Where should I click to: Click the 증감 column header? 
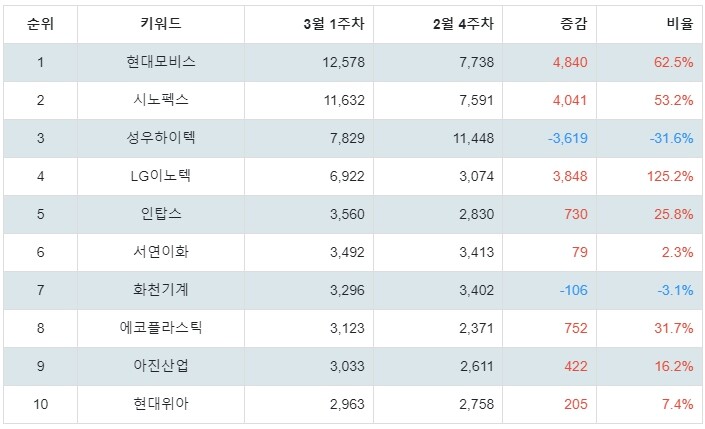click(574, 24)
